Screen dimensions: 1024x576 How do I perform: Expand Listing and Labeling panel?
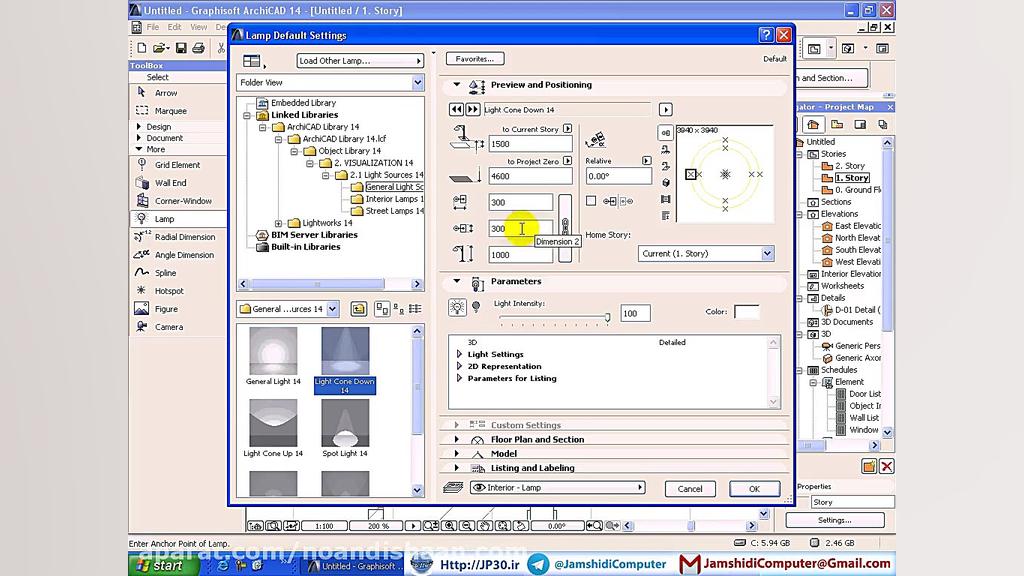(x=456, y=468)
